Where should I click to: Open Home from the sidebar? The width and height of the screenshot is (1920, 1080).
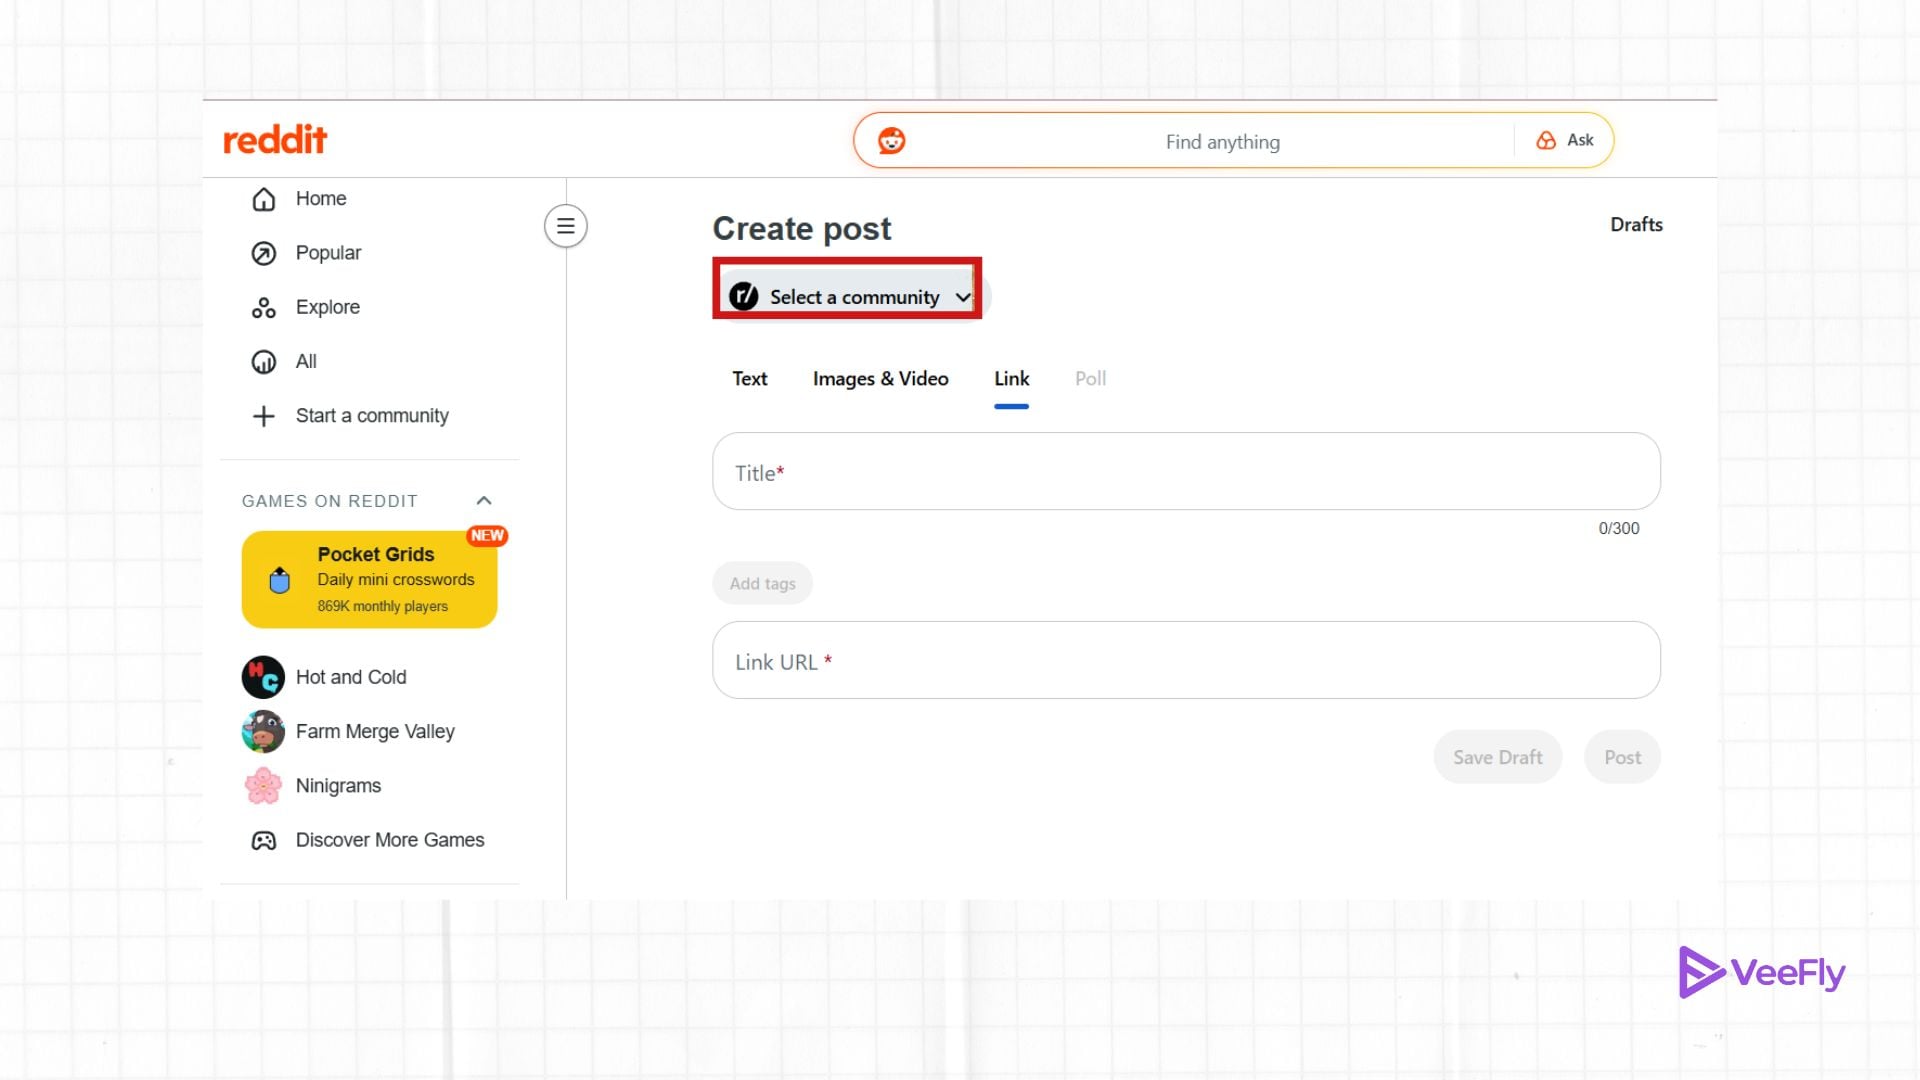[320, 199]
